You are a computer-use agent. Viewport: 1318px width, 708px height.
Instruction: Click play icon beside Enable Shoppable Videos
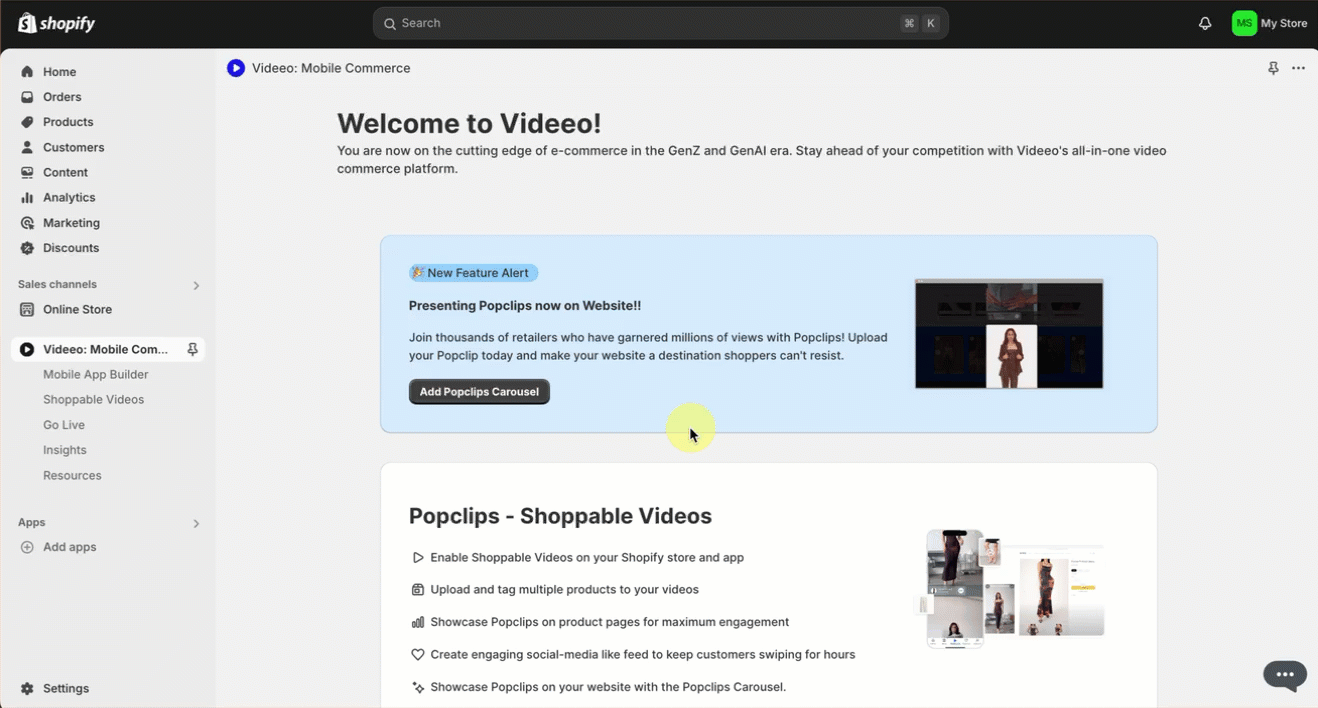(418, 558)
